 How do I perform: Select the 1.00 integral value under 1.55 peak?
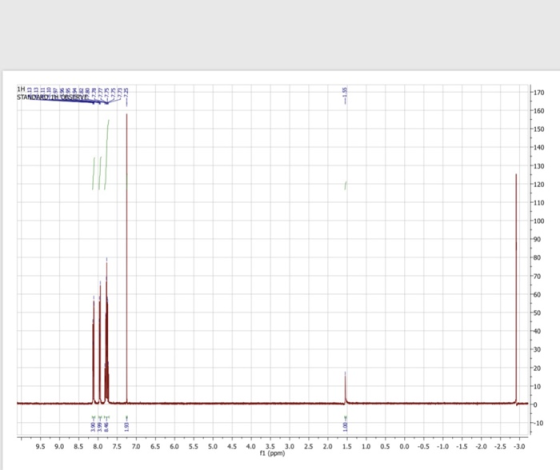tap(345, 426)
